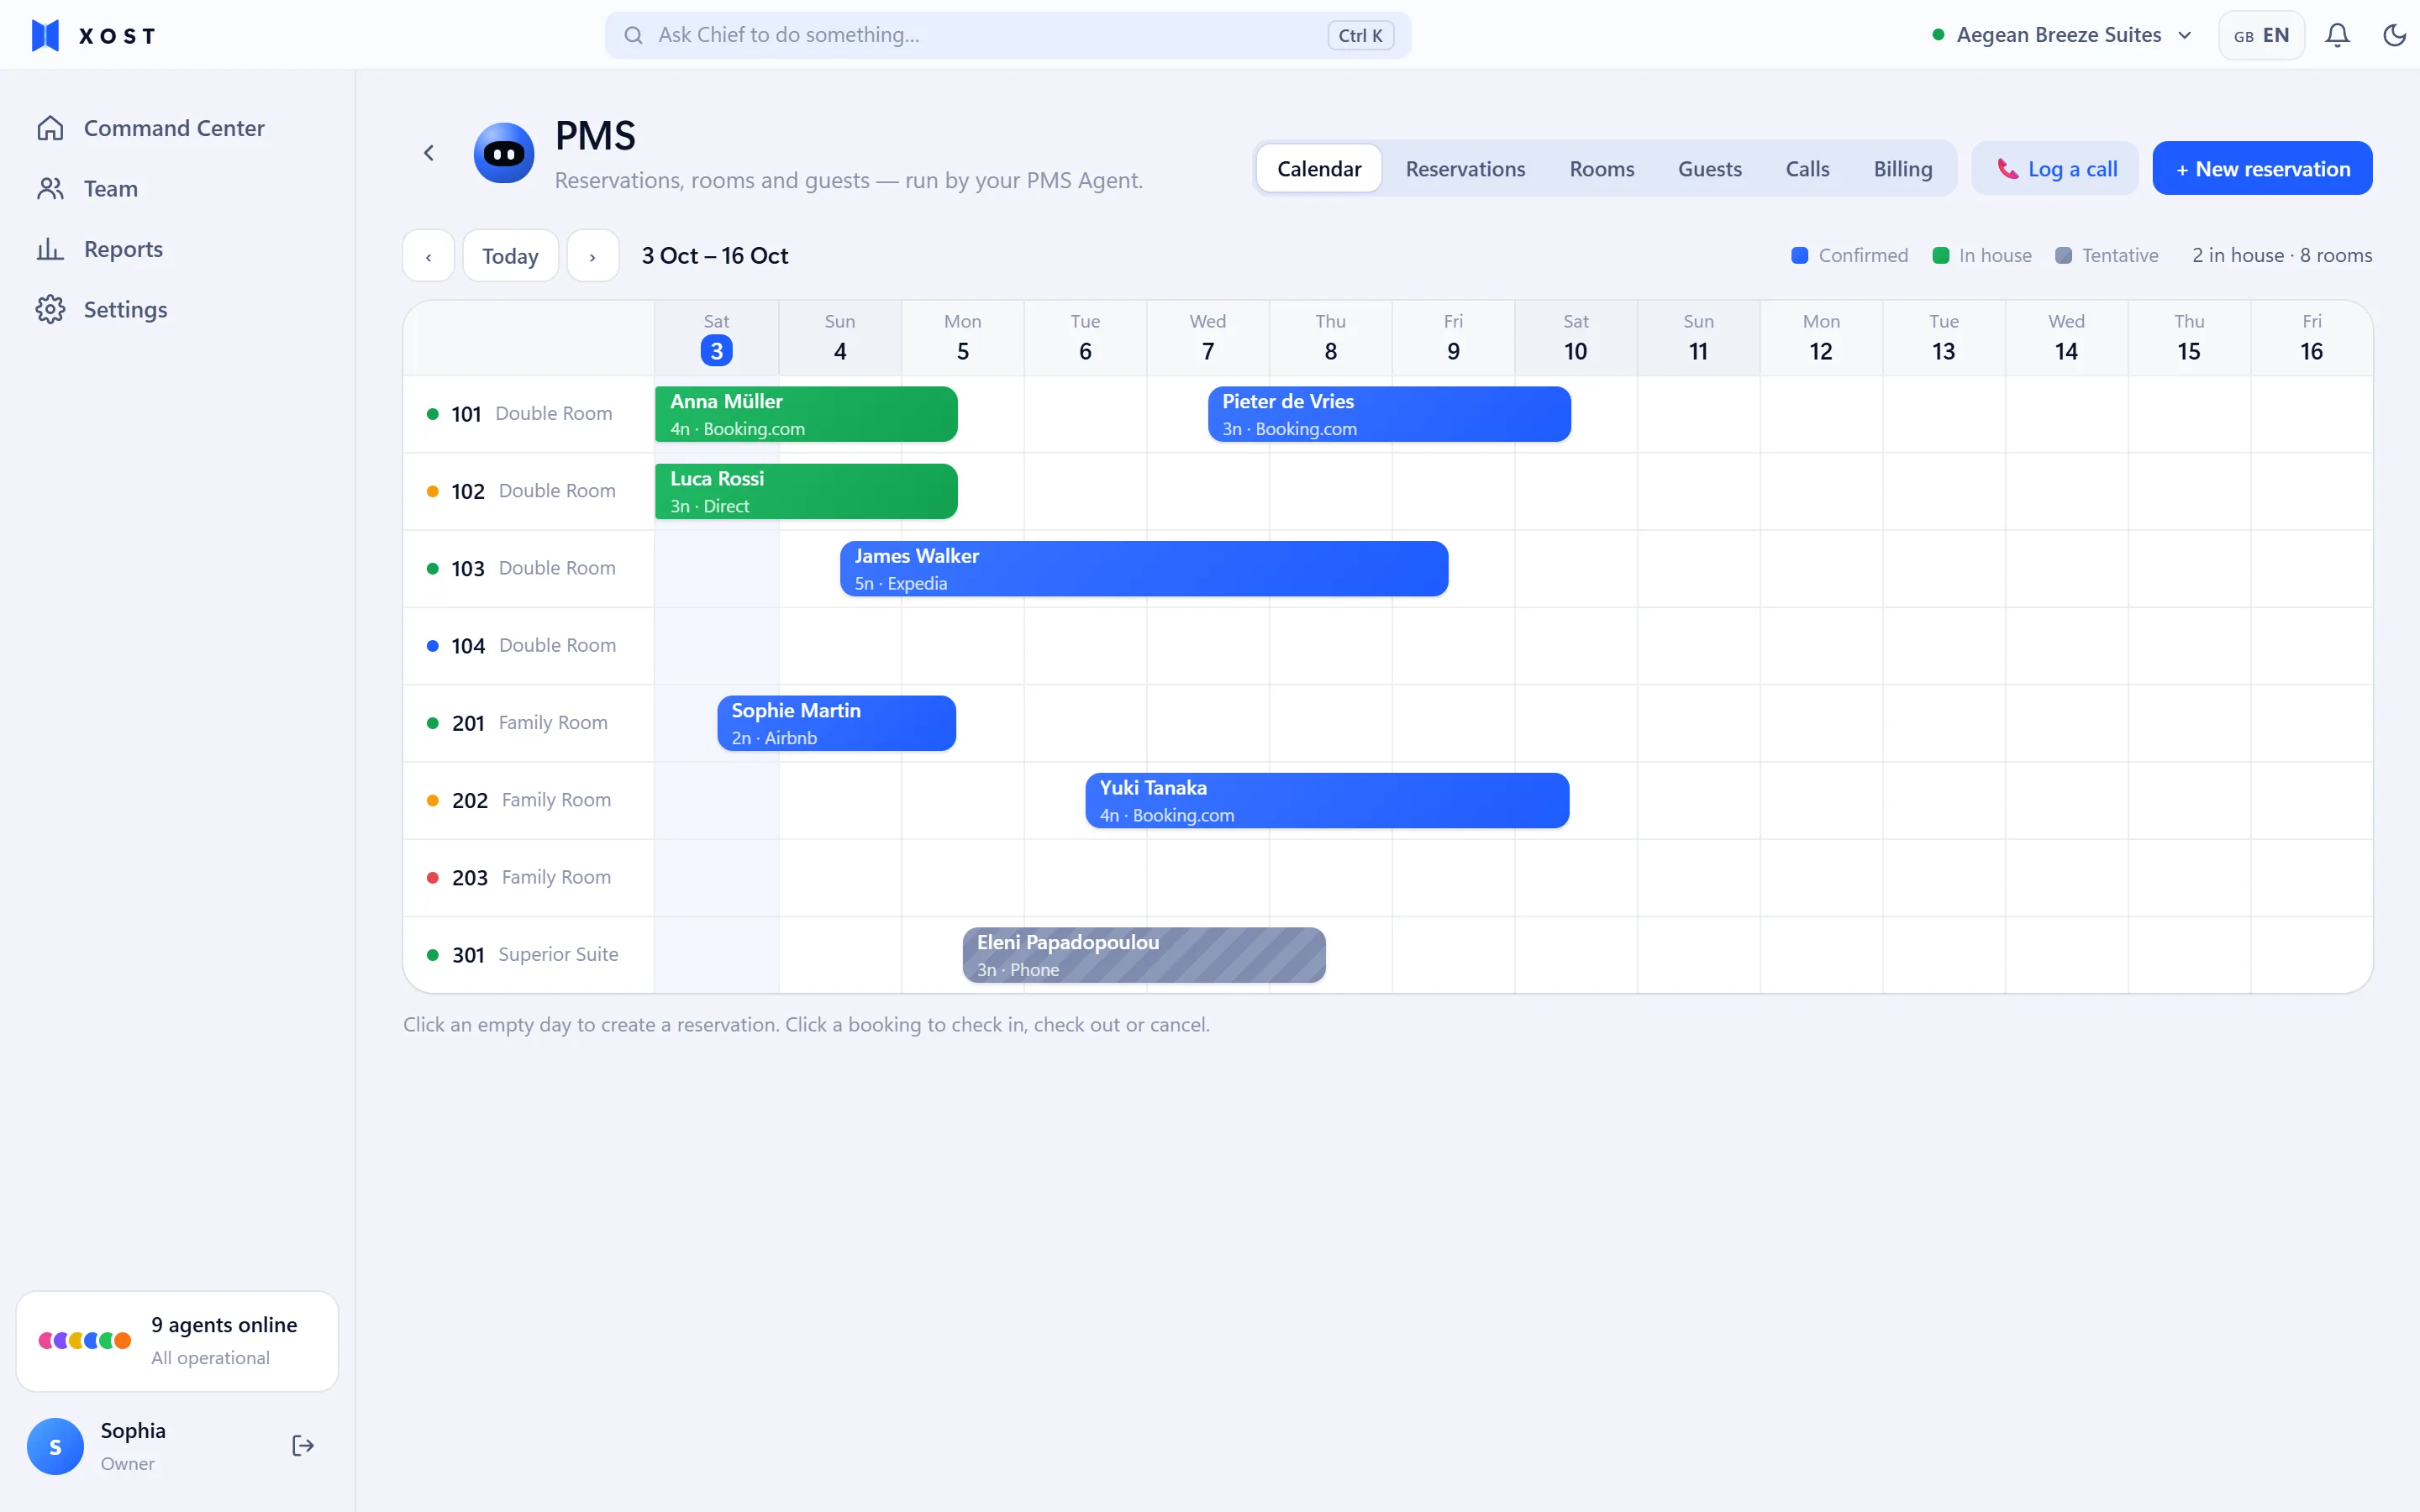Click the search magnifier icon

point(633,35)
